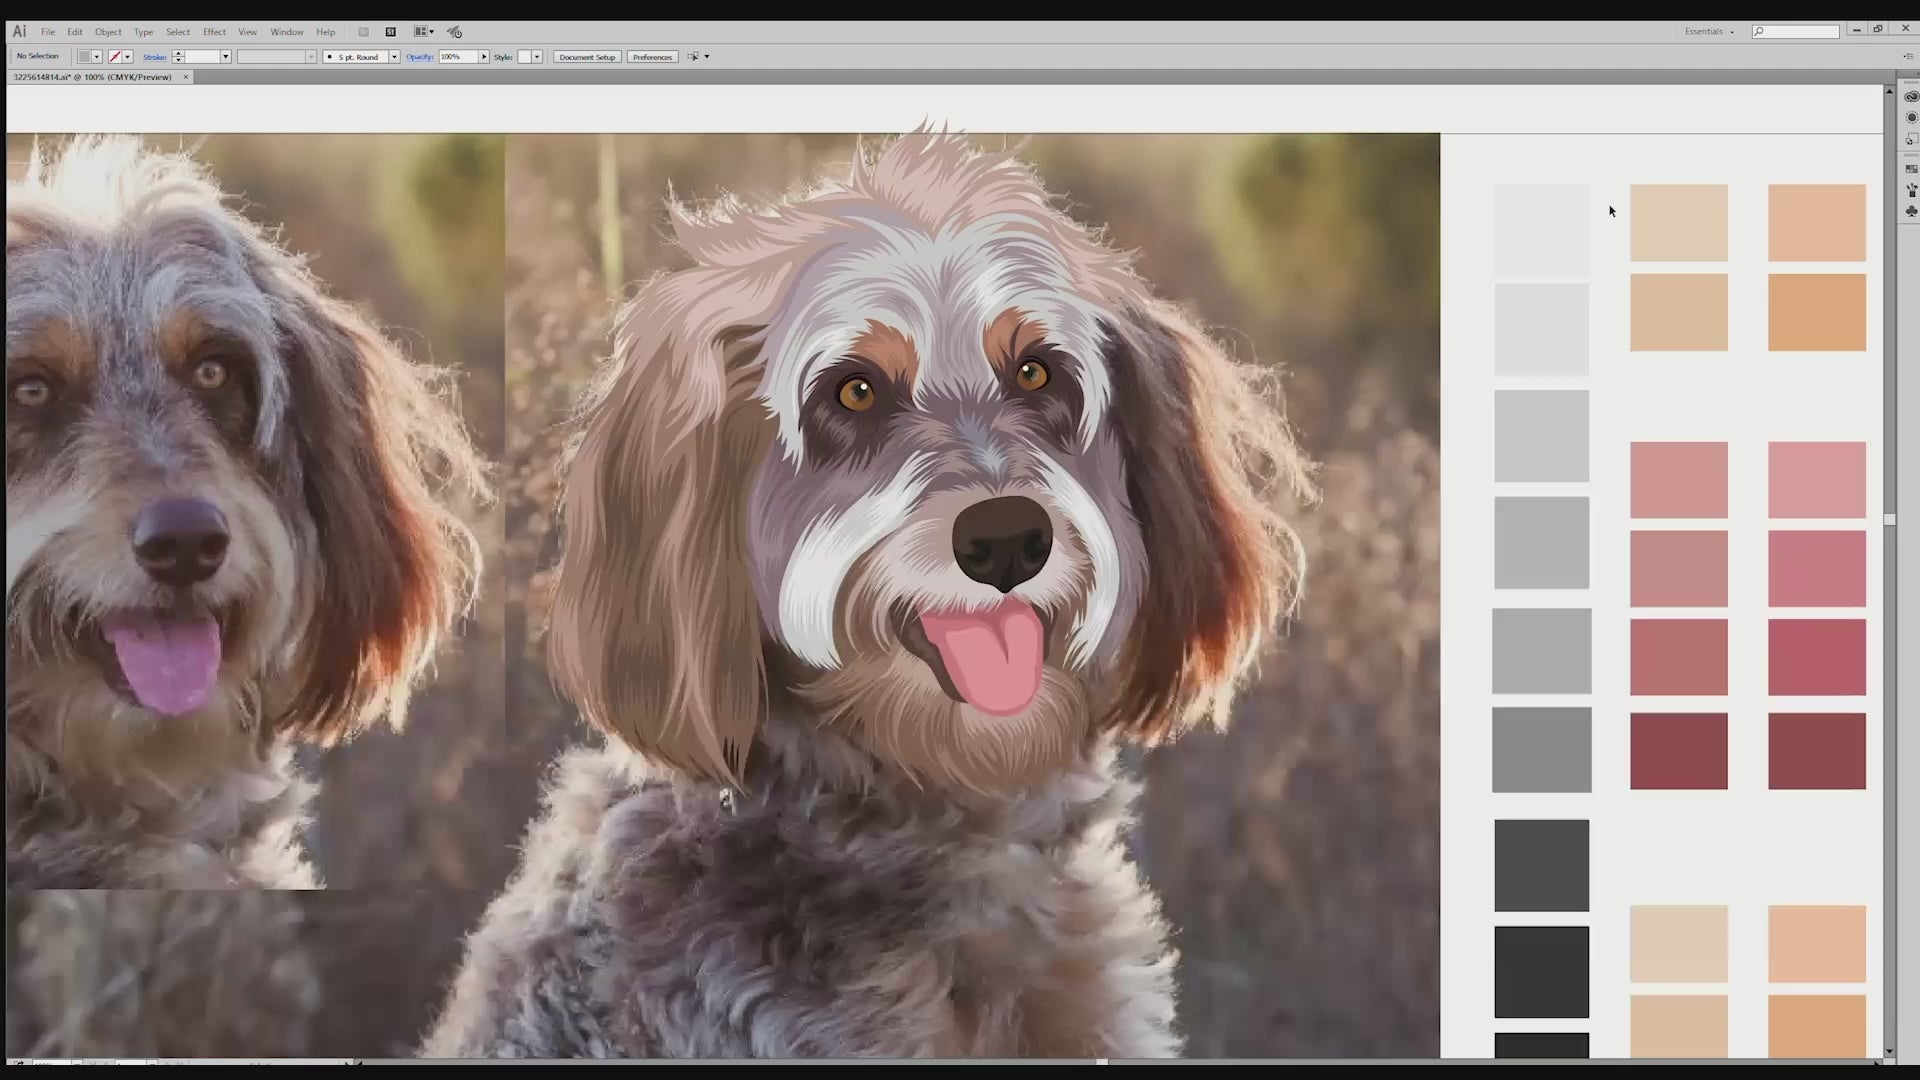
Task: Open the Swatches panel icon
Action: [1911, 169]
